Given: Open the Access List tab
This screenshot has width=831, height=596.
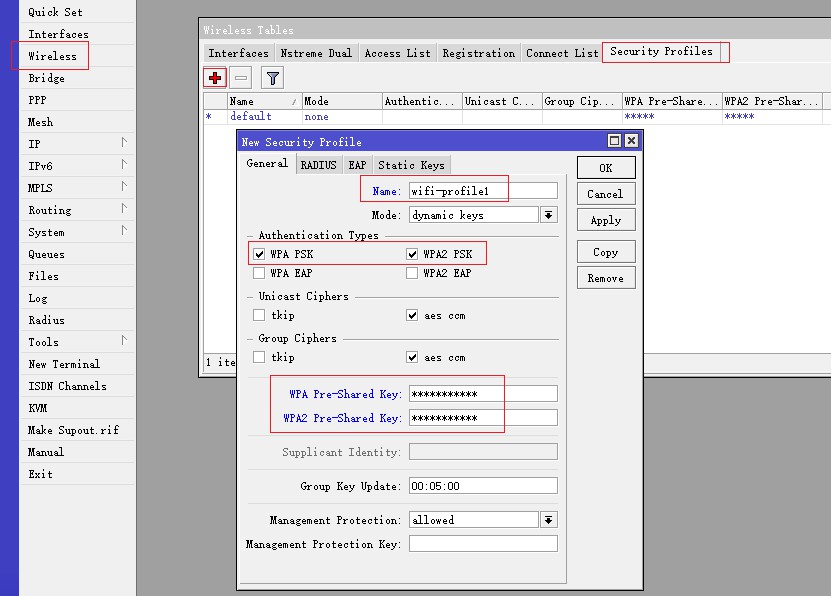Looking at the screenshot, I should pyautogui.click(x=397, y=53).
